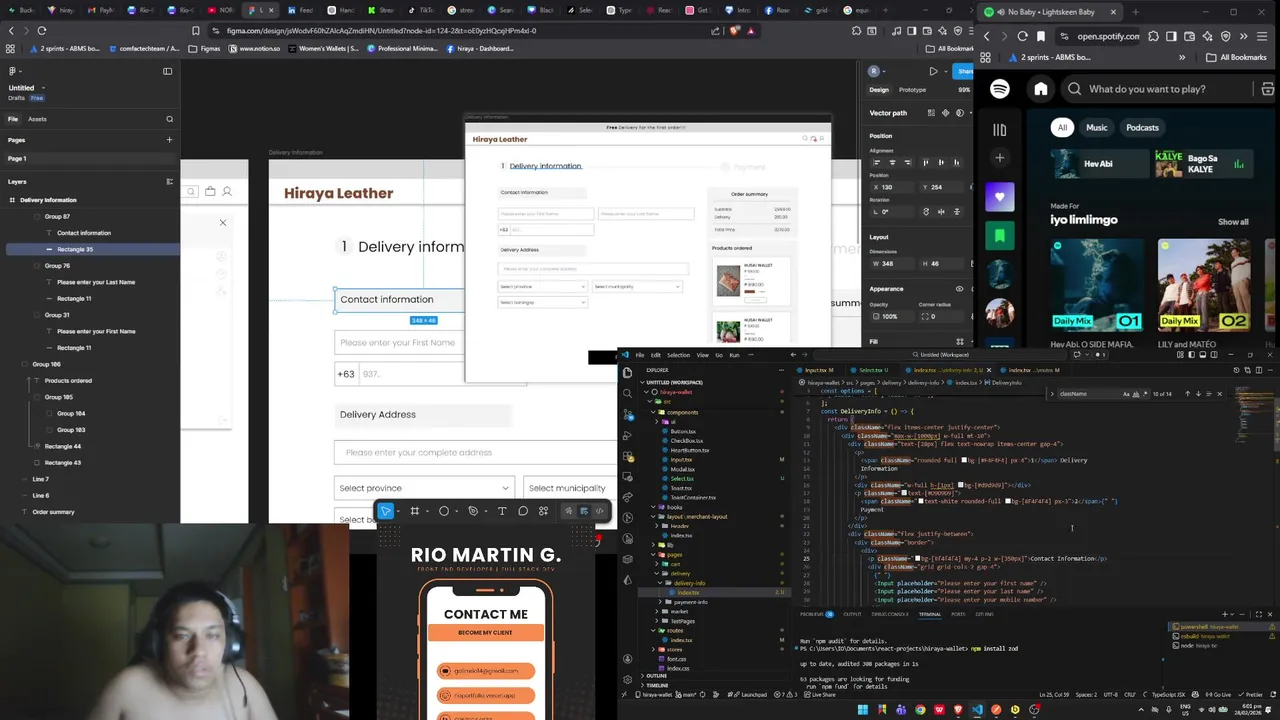Open Select province dropdown on Figma canvas
Screen dimensions: 1280x720
click(x=423, y=488)
